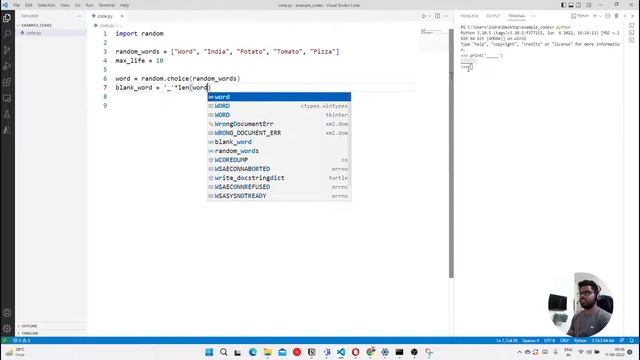This screenshot has height=360, width=640.
Task: Choose 'write_docstringdict' suggestion
Action: tap(279, 178)
